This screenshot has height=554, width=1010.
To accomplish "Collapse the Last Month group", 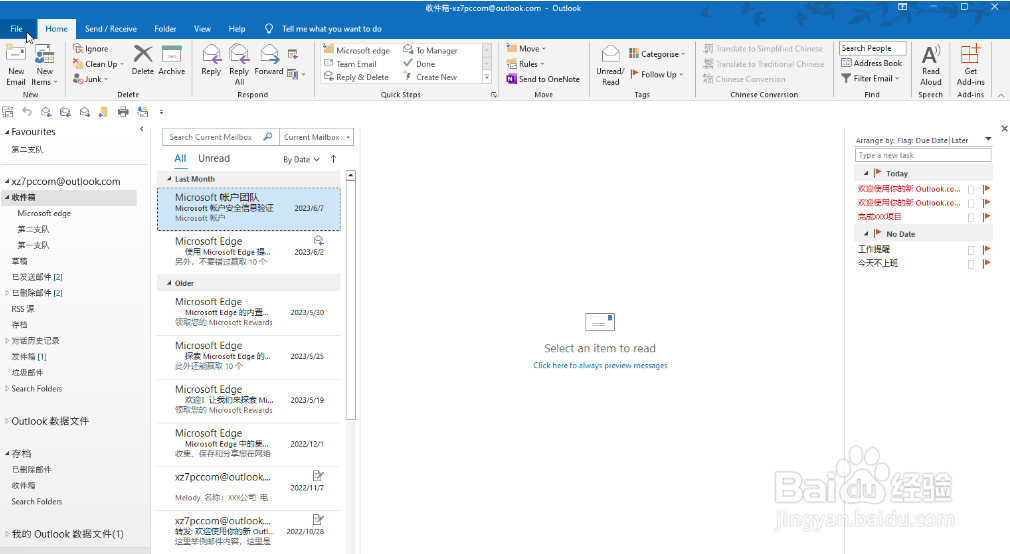I will pos(169,179).
